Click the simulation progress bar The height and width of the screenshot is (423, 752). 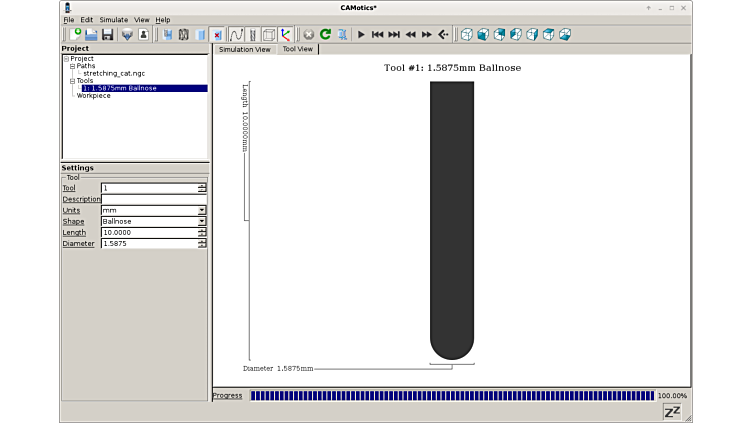pos(451,396)
